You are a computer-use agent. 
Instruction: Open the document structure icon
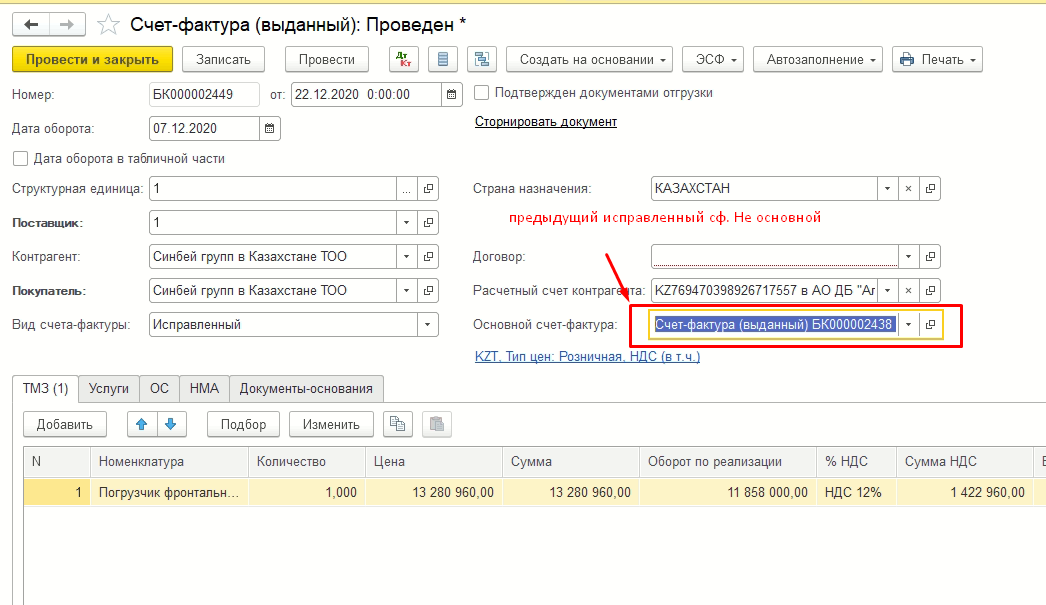[483, 60]
